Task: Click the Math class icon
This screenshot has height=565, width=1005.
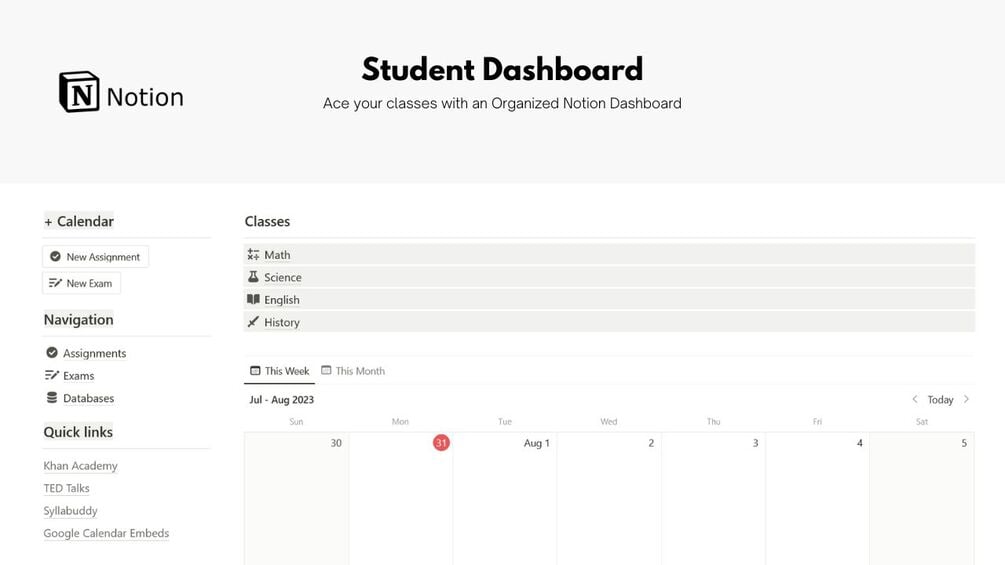Action: pos(253,255)
